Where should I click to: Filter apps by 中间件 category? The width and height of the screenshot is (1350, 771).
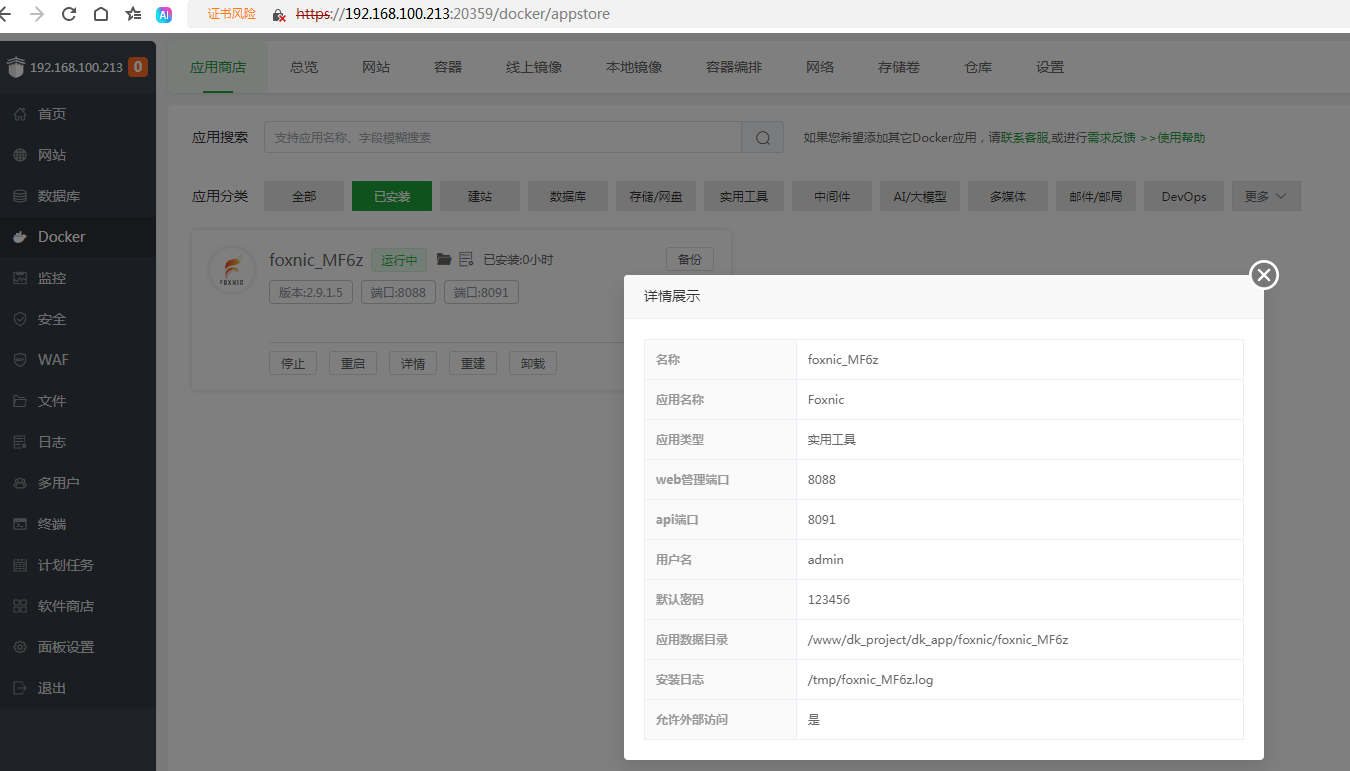pos(832,196)
